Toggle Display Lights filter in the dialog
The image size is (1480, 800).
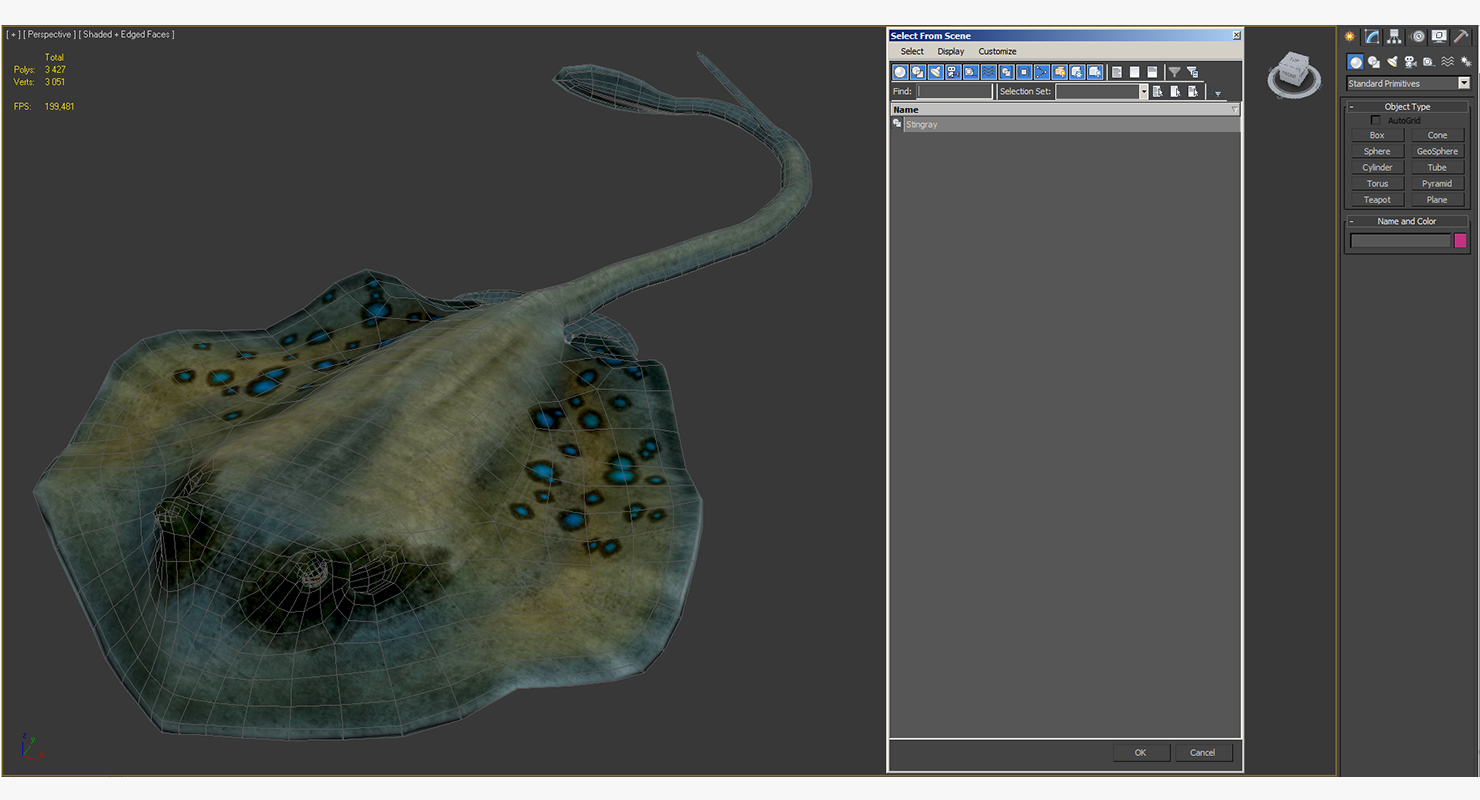tap(936, 72)
